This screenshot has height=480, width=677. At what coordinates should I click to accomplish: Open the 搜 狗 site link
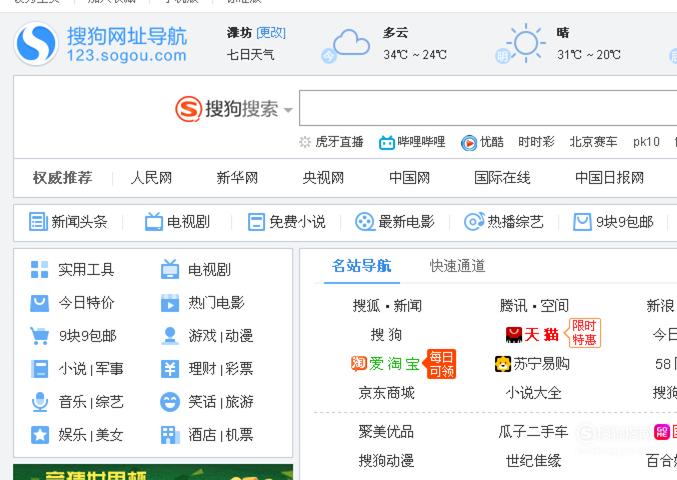(386, 335)
